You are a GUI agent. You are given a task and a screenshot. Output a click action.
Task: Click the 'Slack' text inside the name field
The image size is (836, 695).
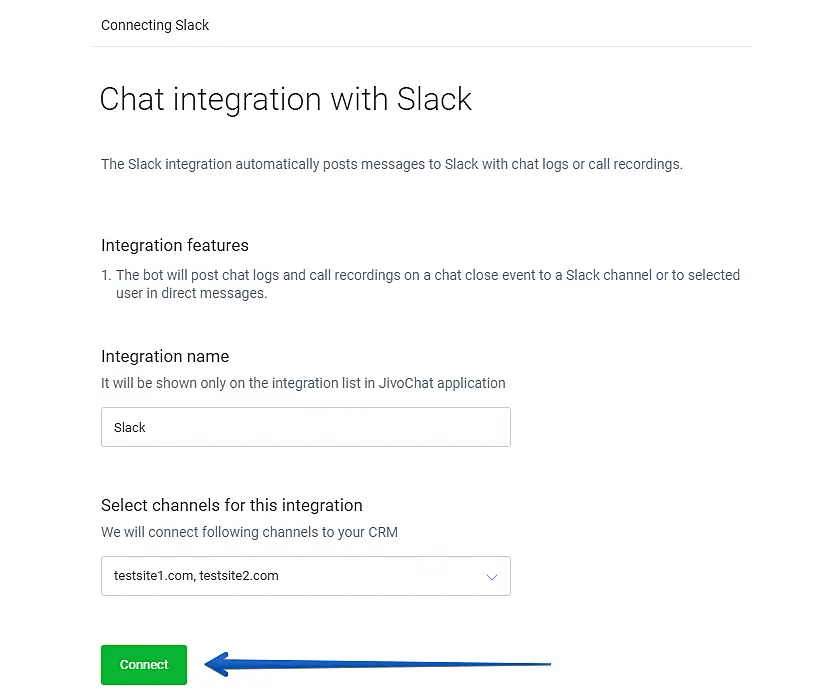(x=130, y=427)
